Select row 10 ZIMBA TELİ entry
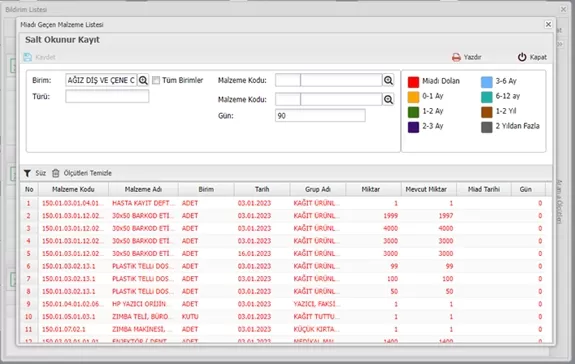The width and height of the screenshot is (575, 364). [283, 317]
